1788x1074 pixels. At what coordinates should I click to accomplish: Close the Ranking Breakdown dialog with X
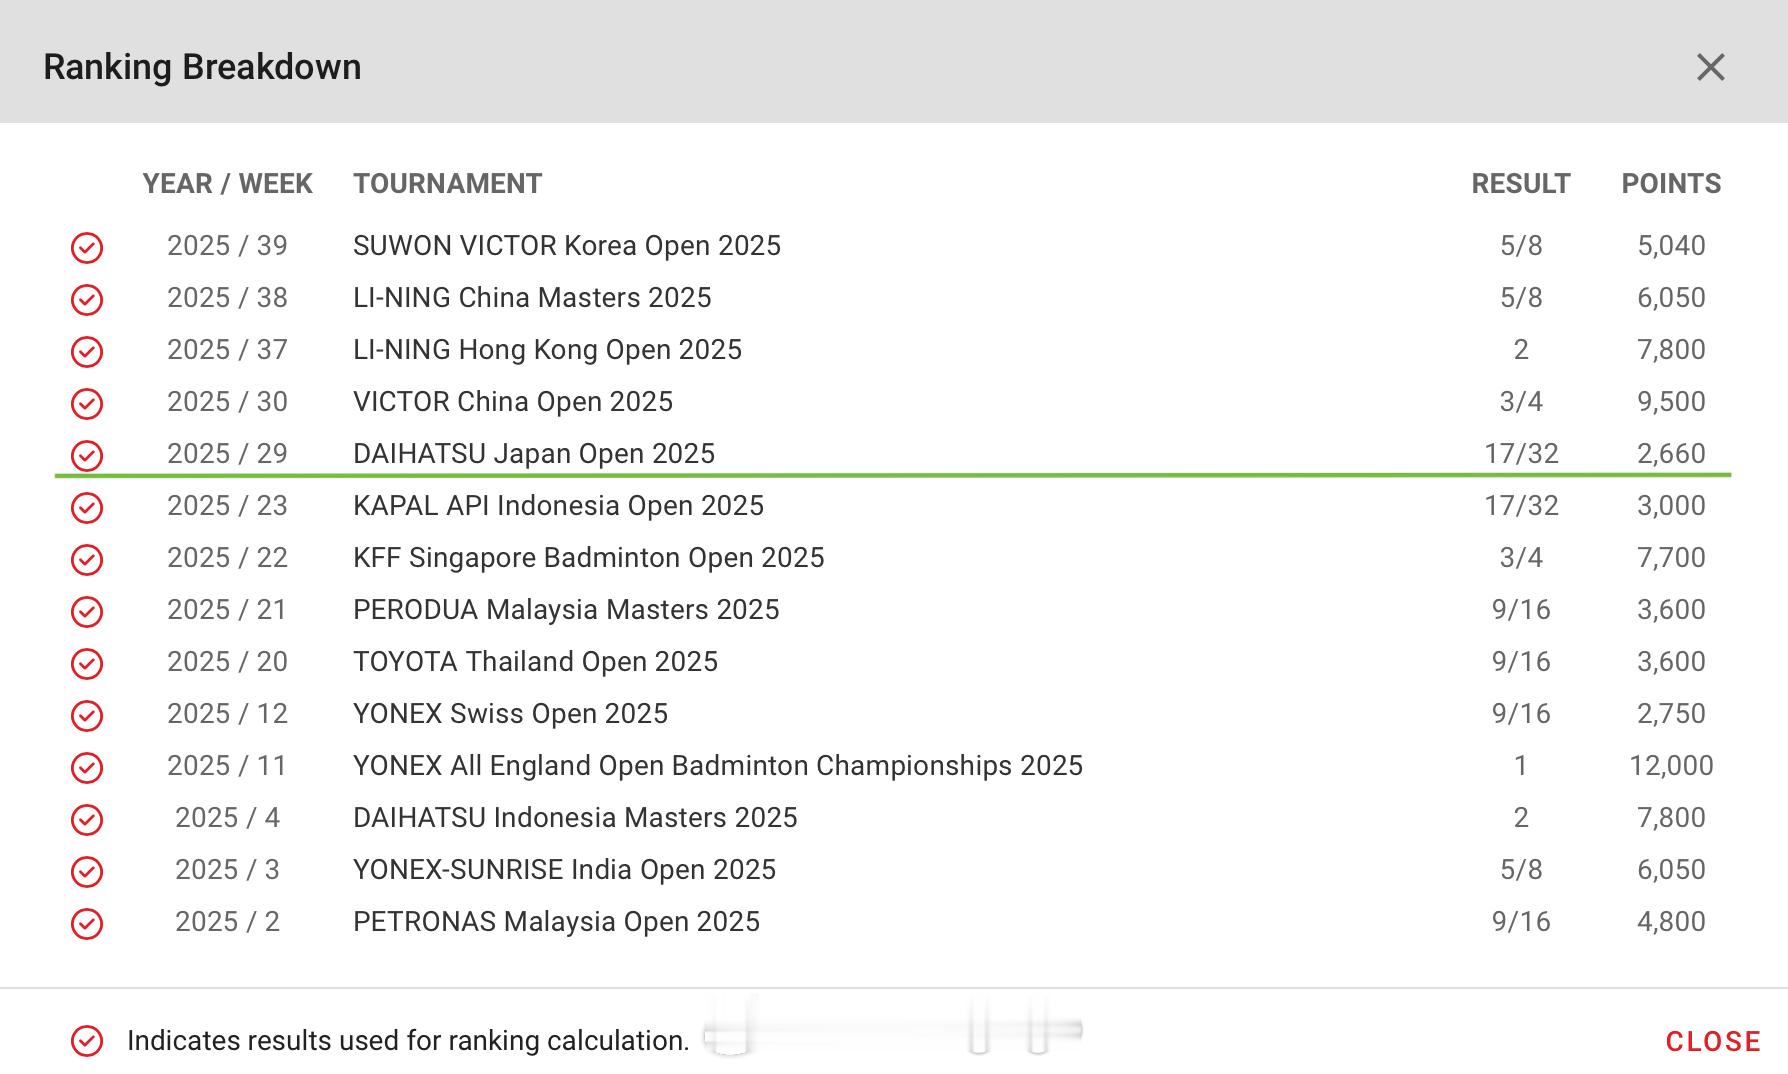[1711, 67]
